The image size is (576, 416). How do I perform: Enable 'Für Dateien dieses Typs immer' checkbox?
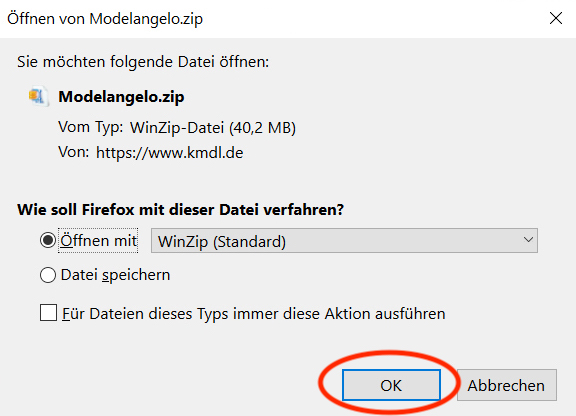pos(48,313)
